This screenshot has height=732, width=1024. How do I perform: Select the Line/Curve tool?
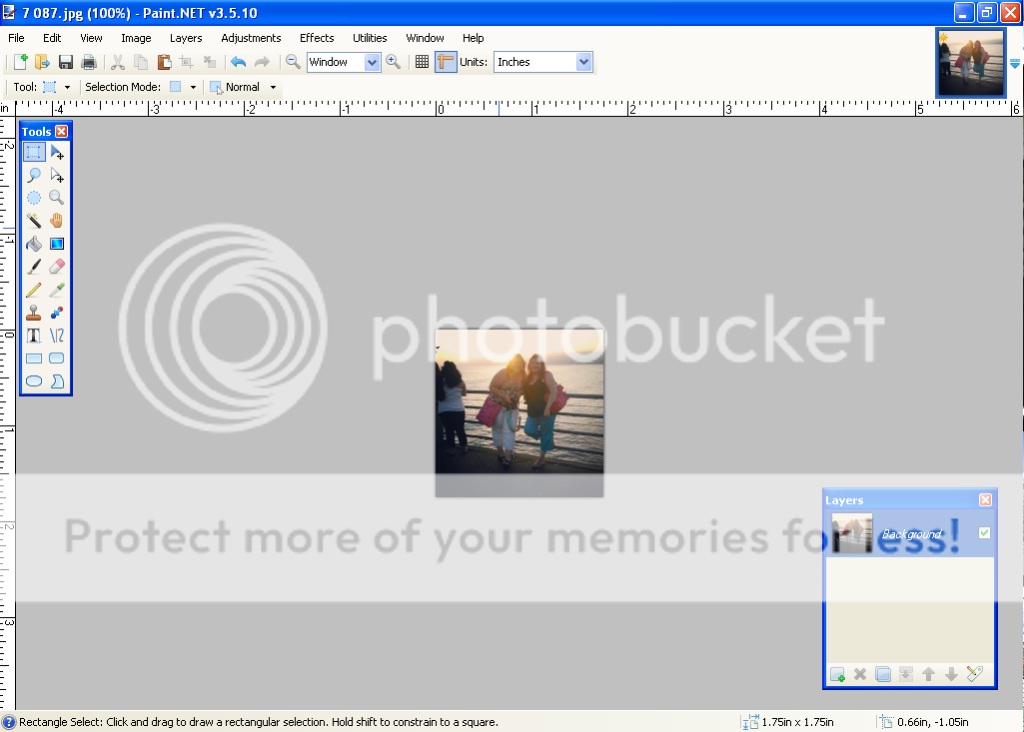pos(57,336)
